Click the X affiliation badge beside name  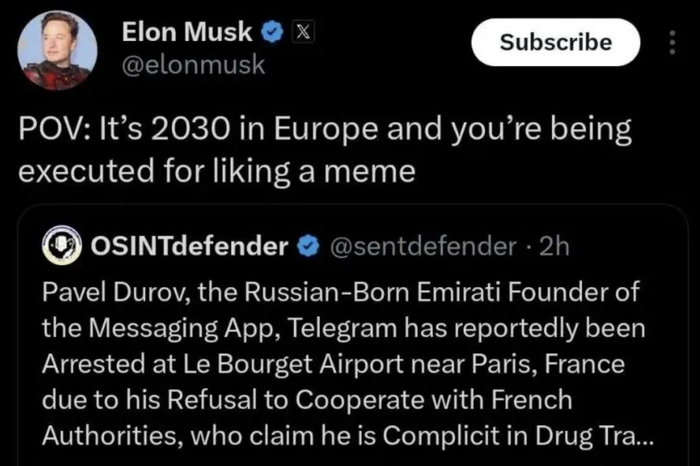pos(297,32)
